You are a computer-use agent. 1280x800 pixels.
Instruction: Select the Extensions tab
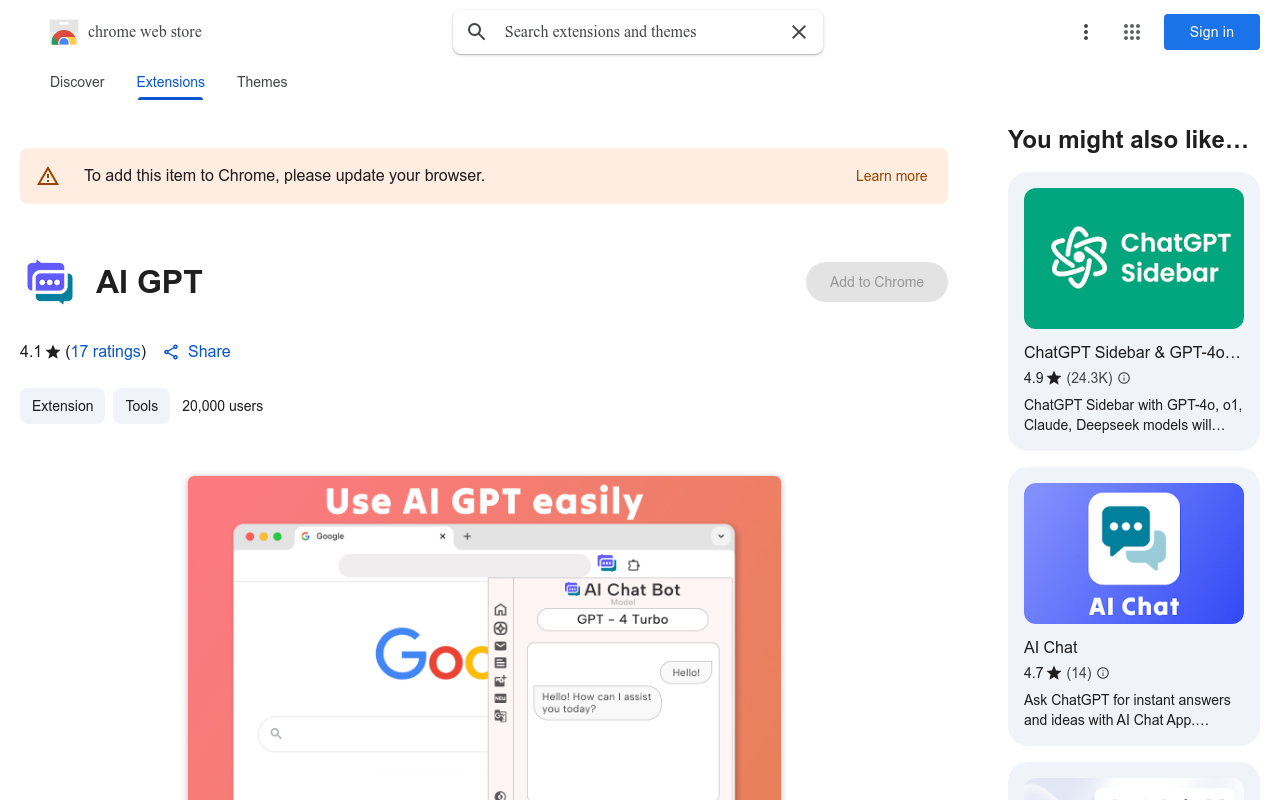coord(171,82)
